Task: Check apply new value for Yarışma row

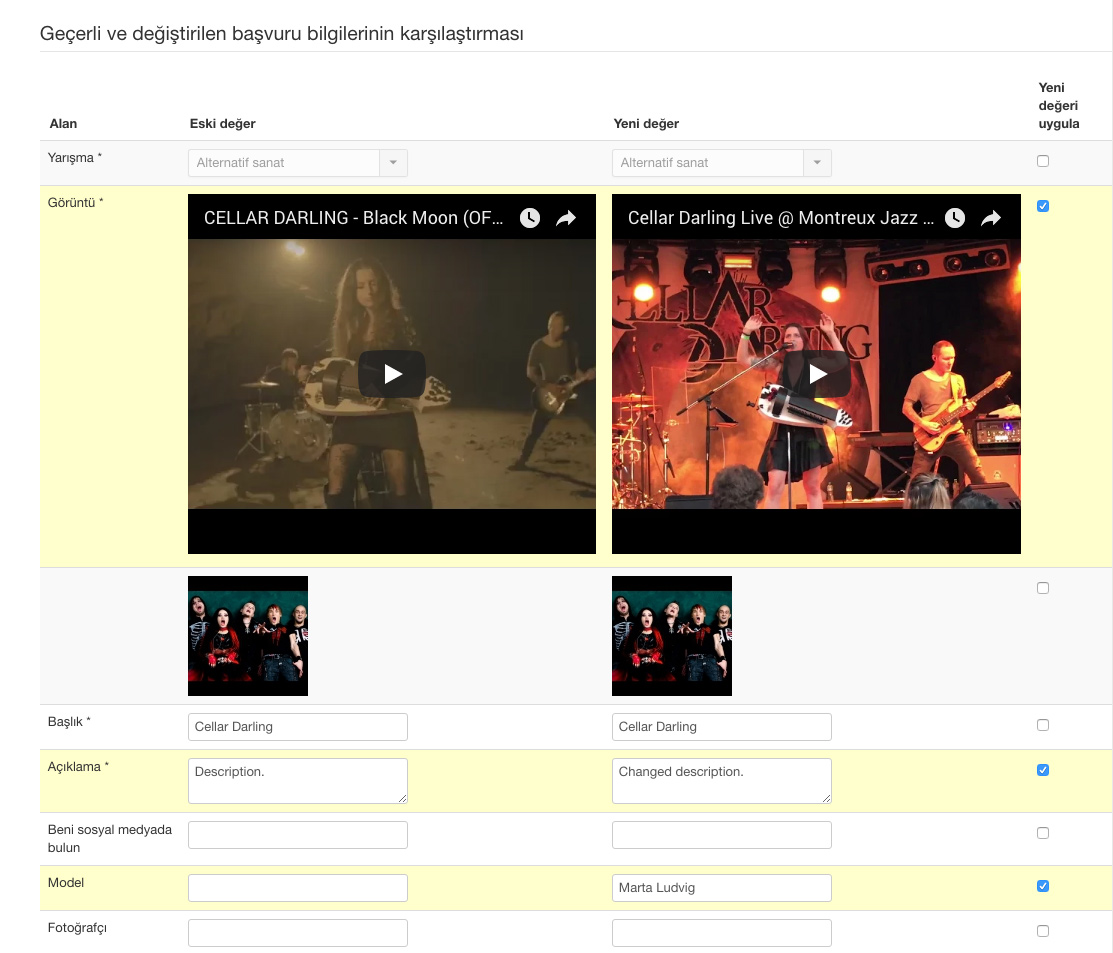Action: pos(1043,161)
